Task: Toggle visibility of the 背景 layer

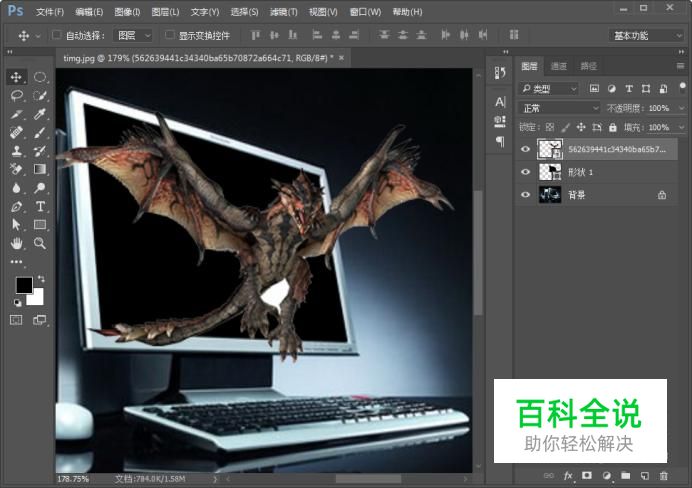Action: [526, 195]
